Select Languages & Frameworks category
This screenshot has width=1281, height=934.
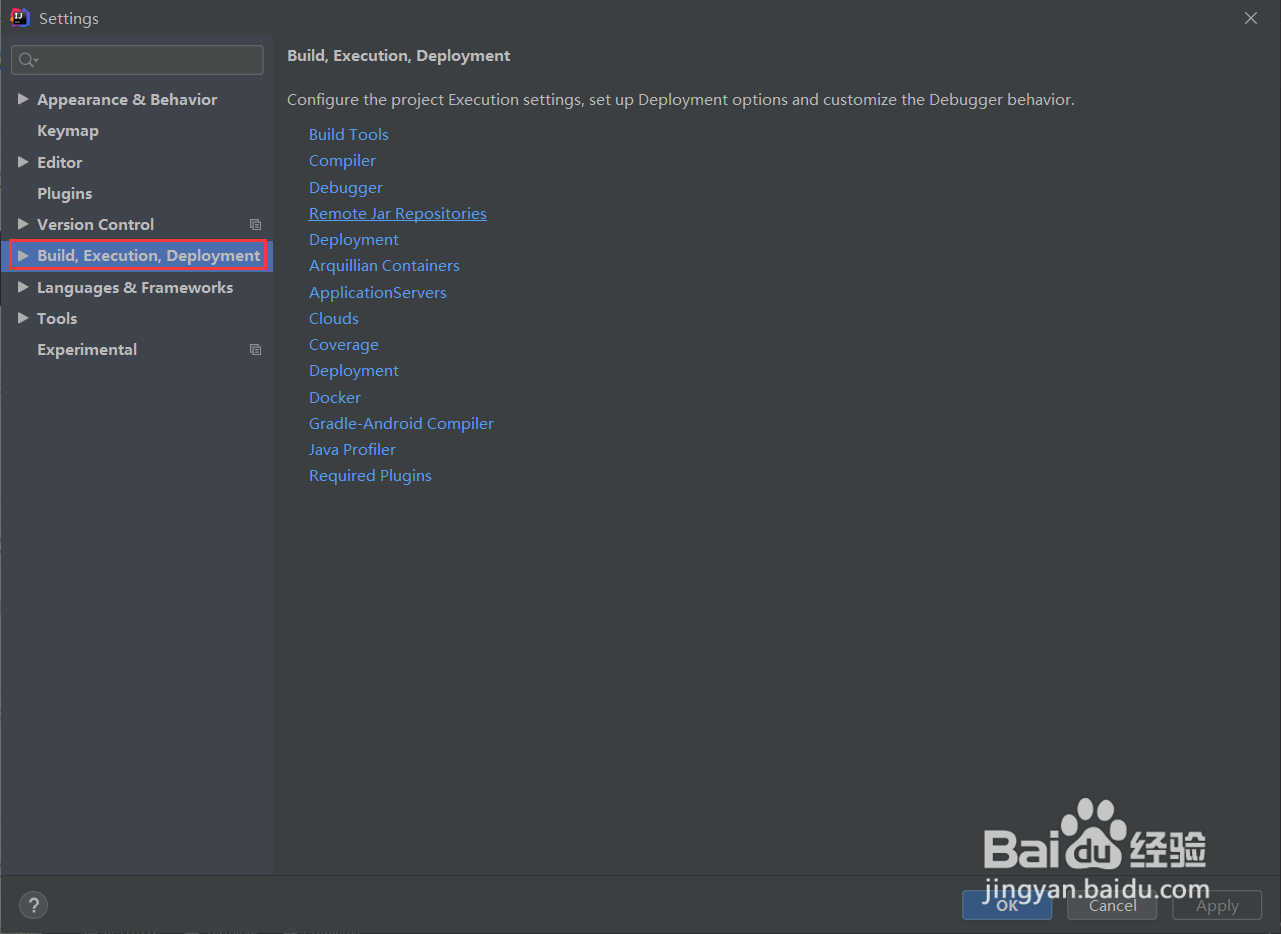coord(135,287)
